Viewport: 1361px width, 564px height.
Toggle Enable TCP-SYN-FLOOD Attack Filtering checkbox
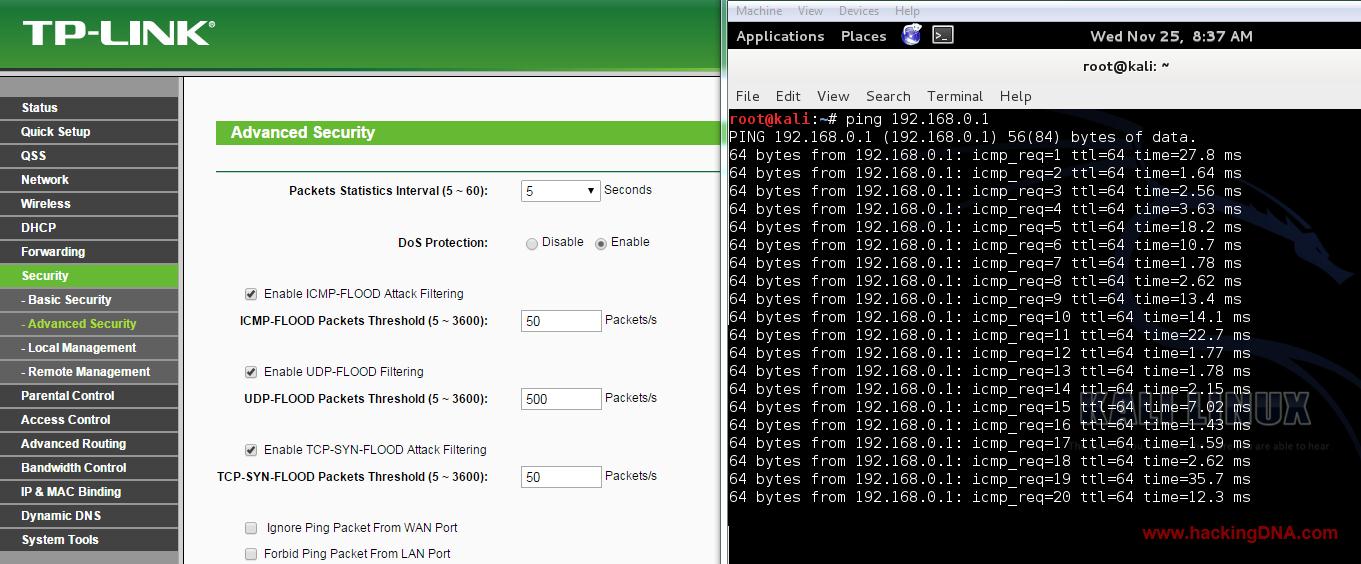click(251, 450)
